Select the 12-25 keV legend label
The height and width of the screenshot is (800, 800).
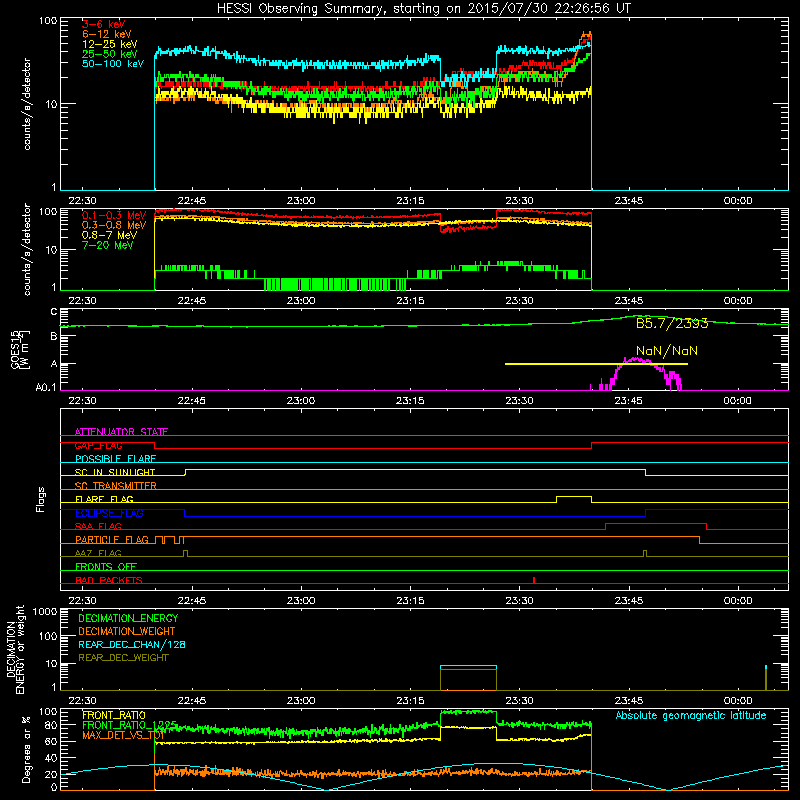[x=110, y=44]
